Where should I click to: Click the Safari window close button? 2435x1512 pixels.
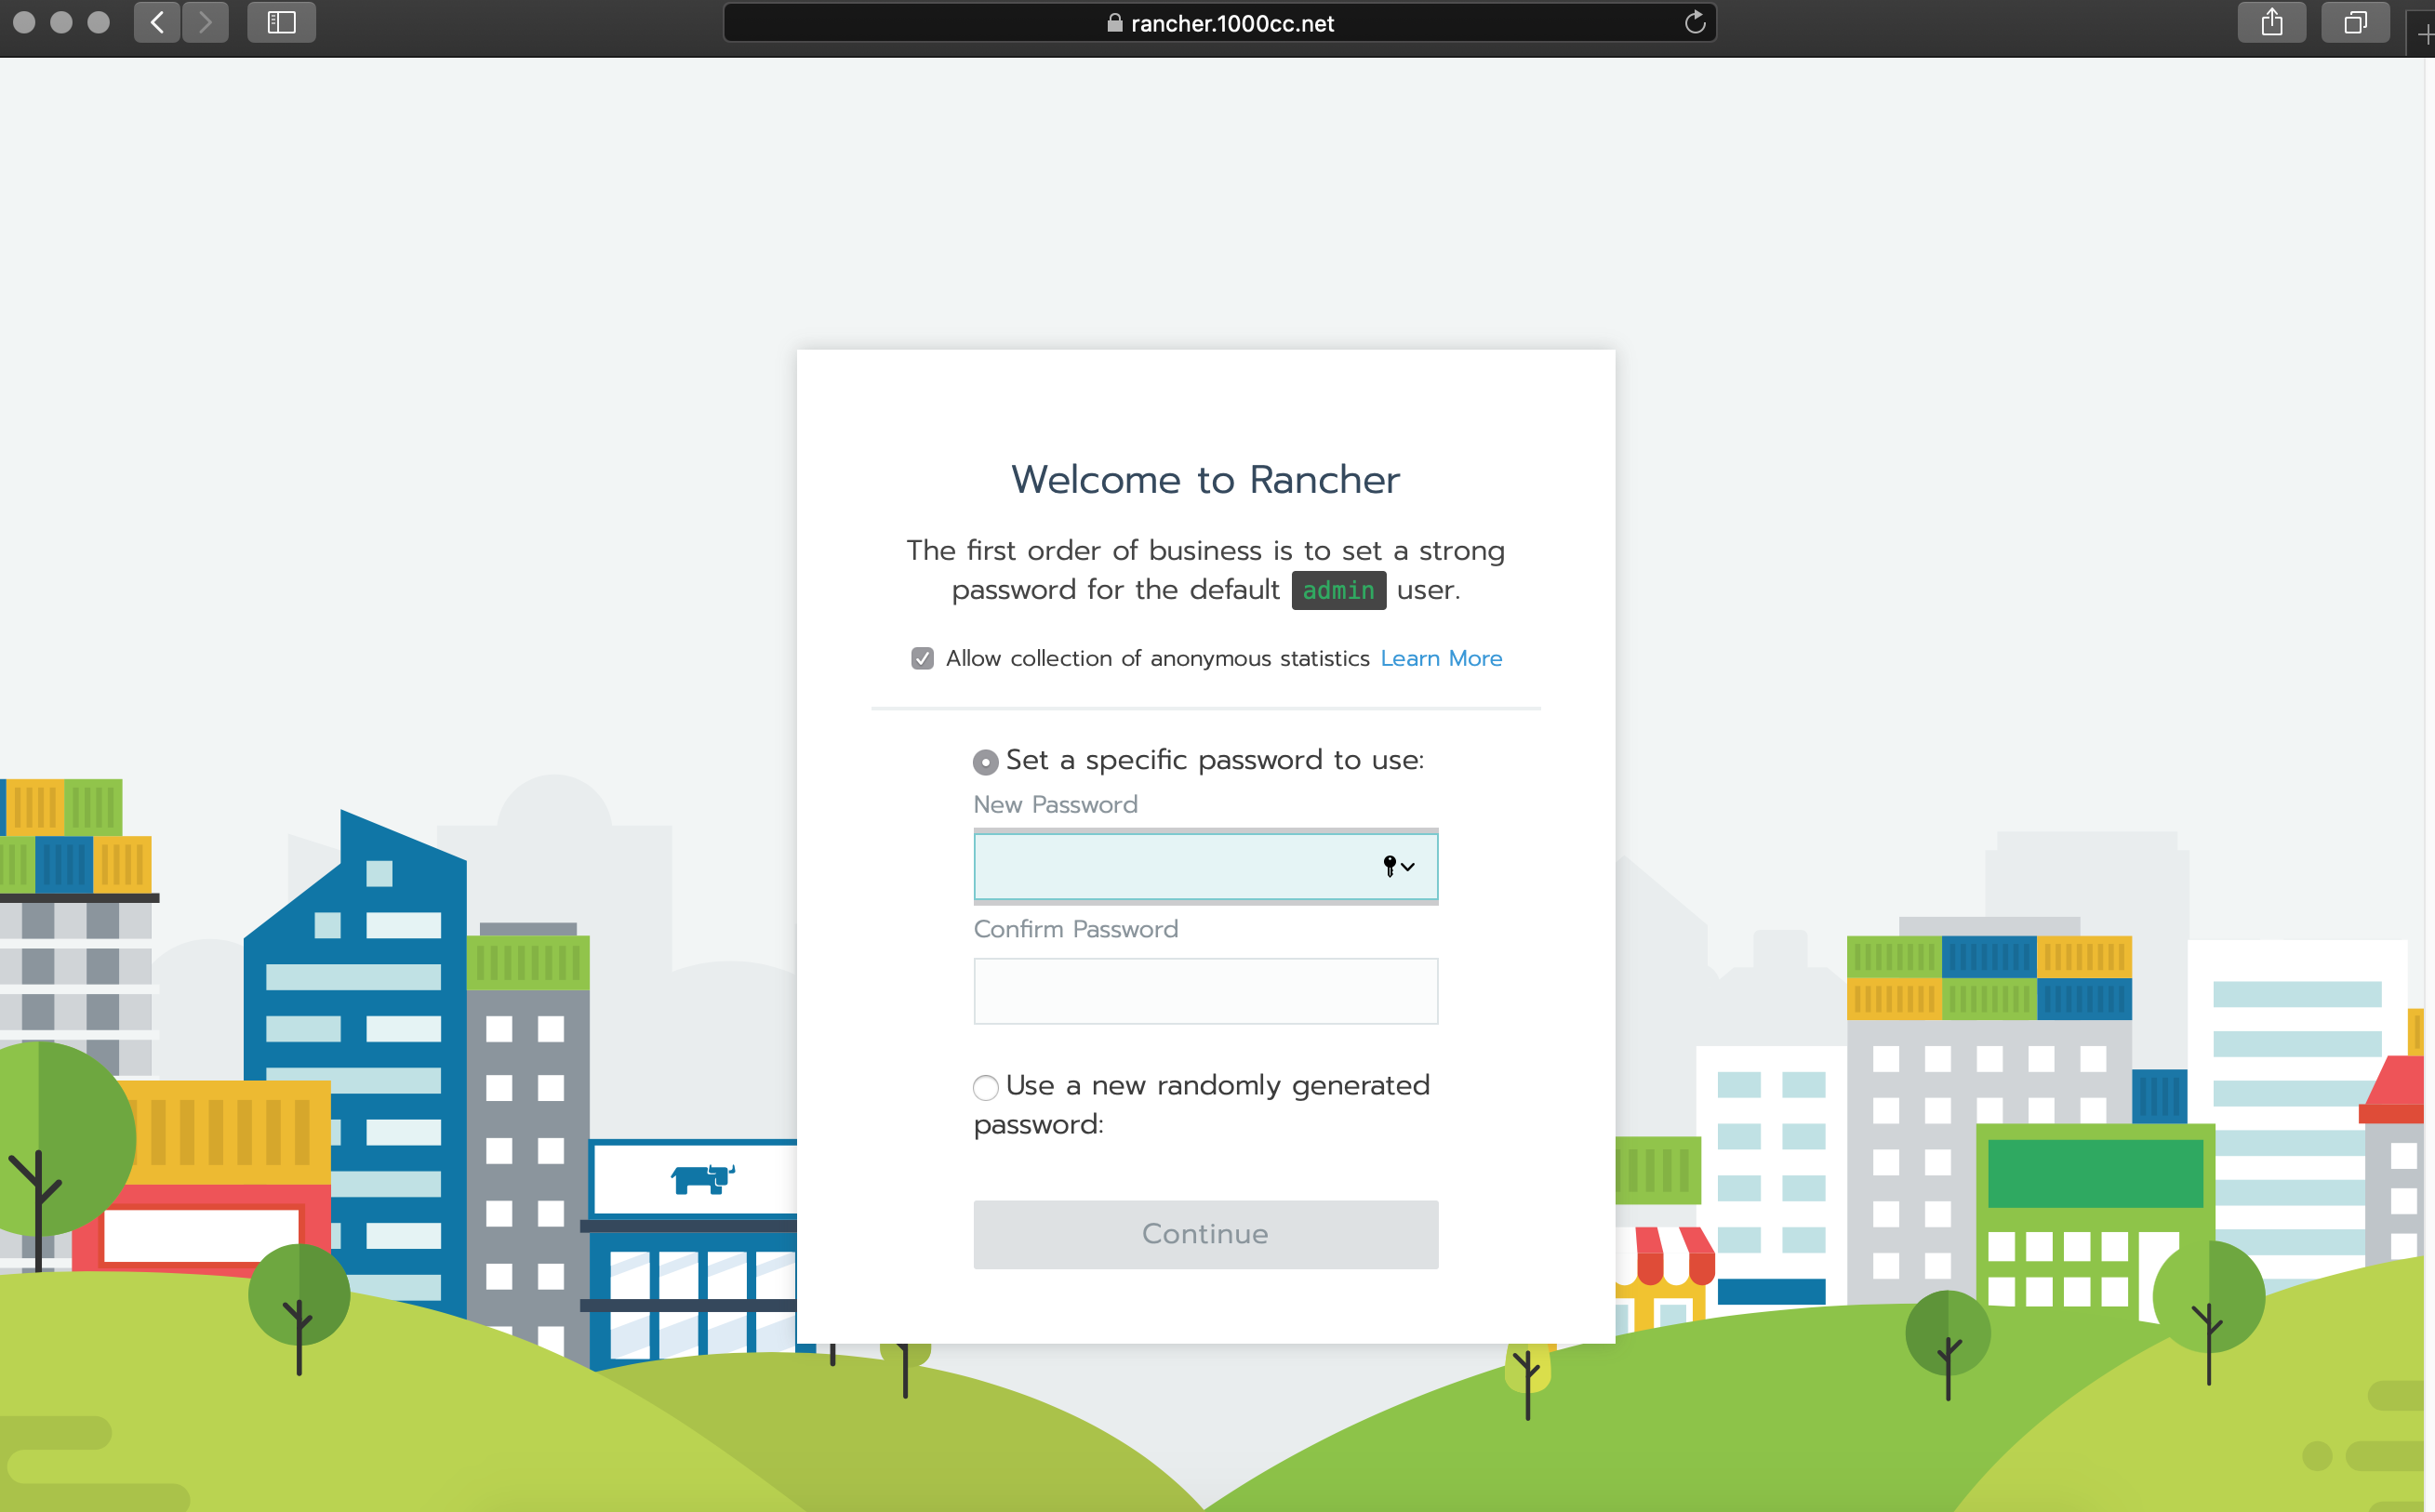pyautogui.click(x=24, y=22)
